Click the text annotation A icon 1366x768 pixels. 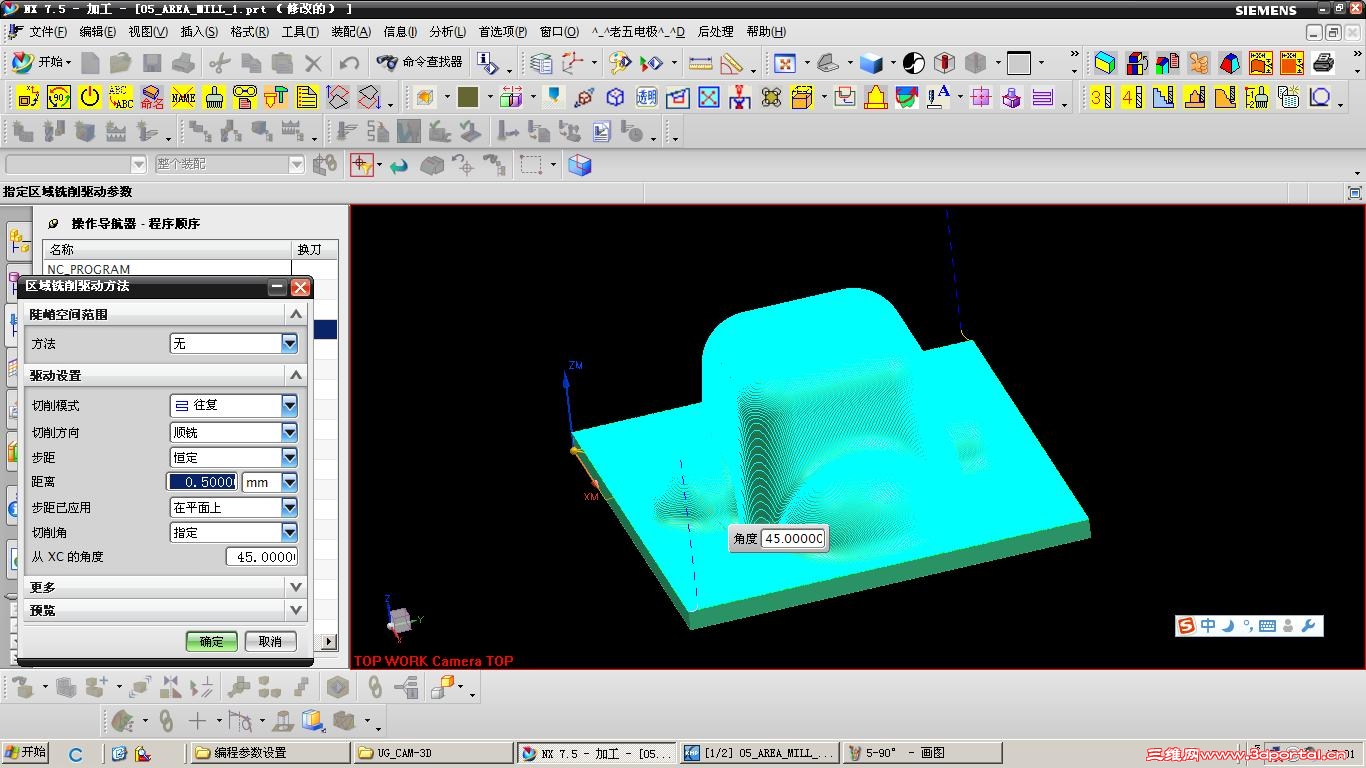(x=937, y=97)
